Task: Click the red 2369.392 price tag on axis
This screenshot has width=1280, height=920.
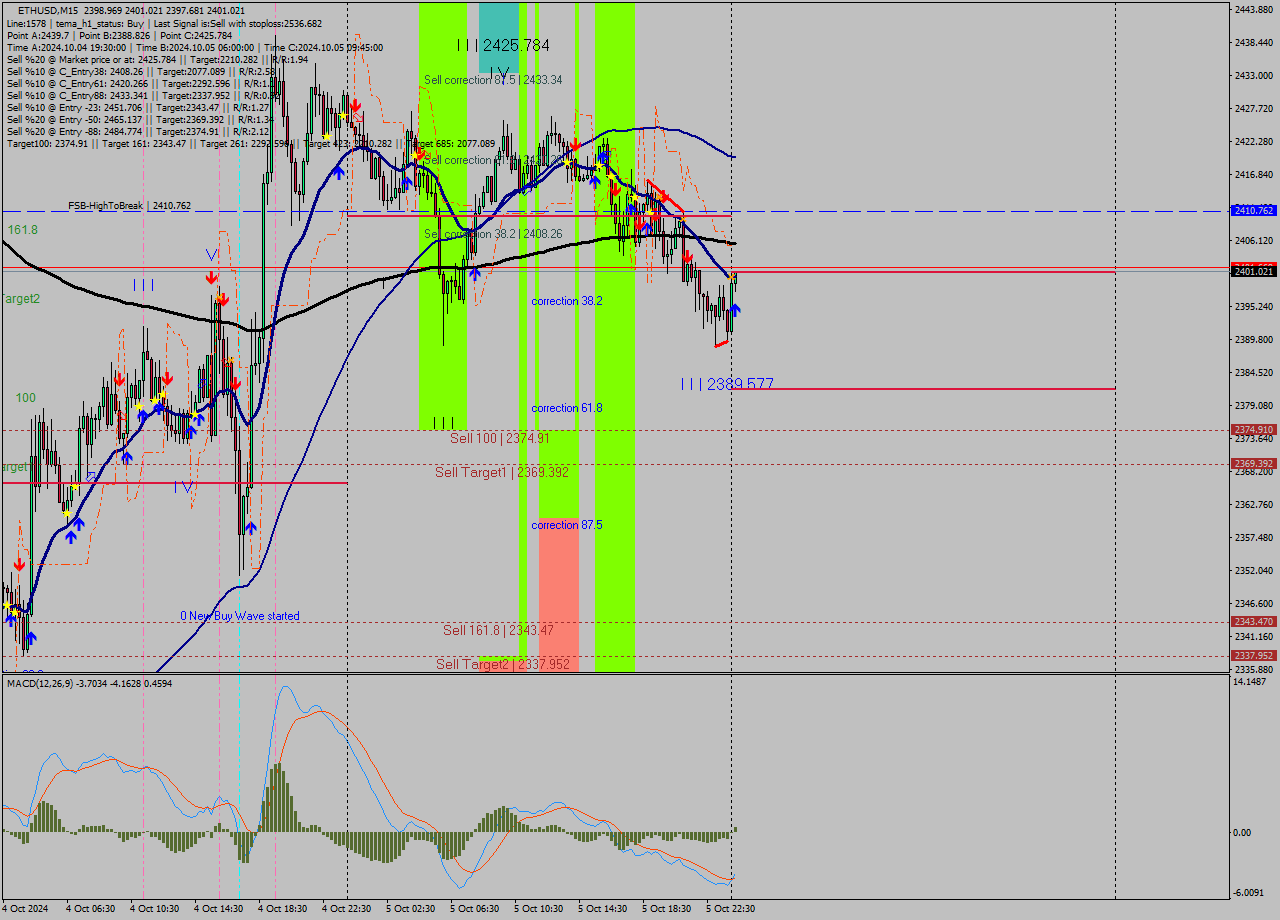Action: 1254,464
